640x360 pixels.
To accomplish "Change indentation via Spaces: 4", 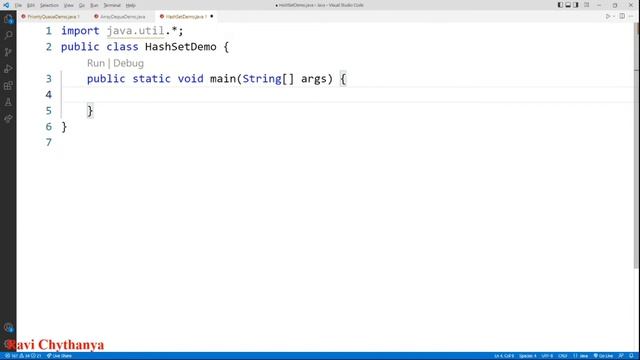I will click(x=528, y=356).
